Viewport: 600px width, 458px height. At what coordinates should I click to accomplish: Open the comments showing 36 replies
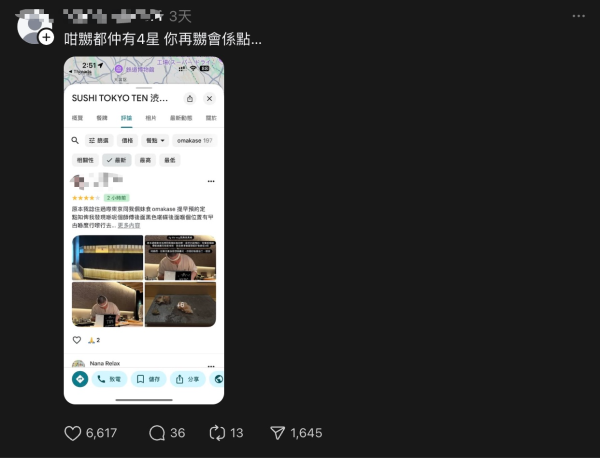[157, 433]
